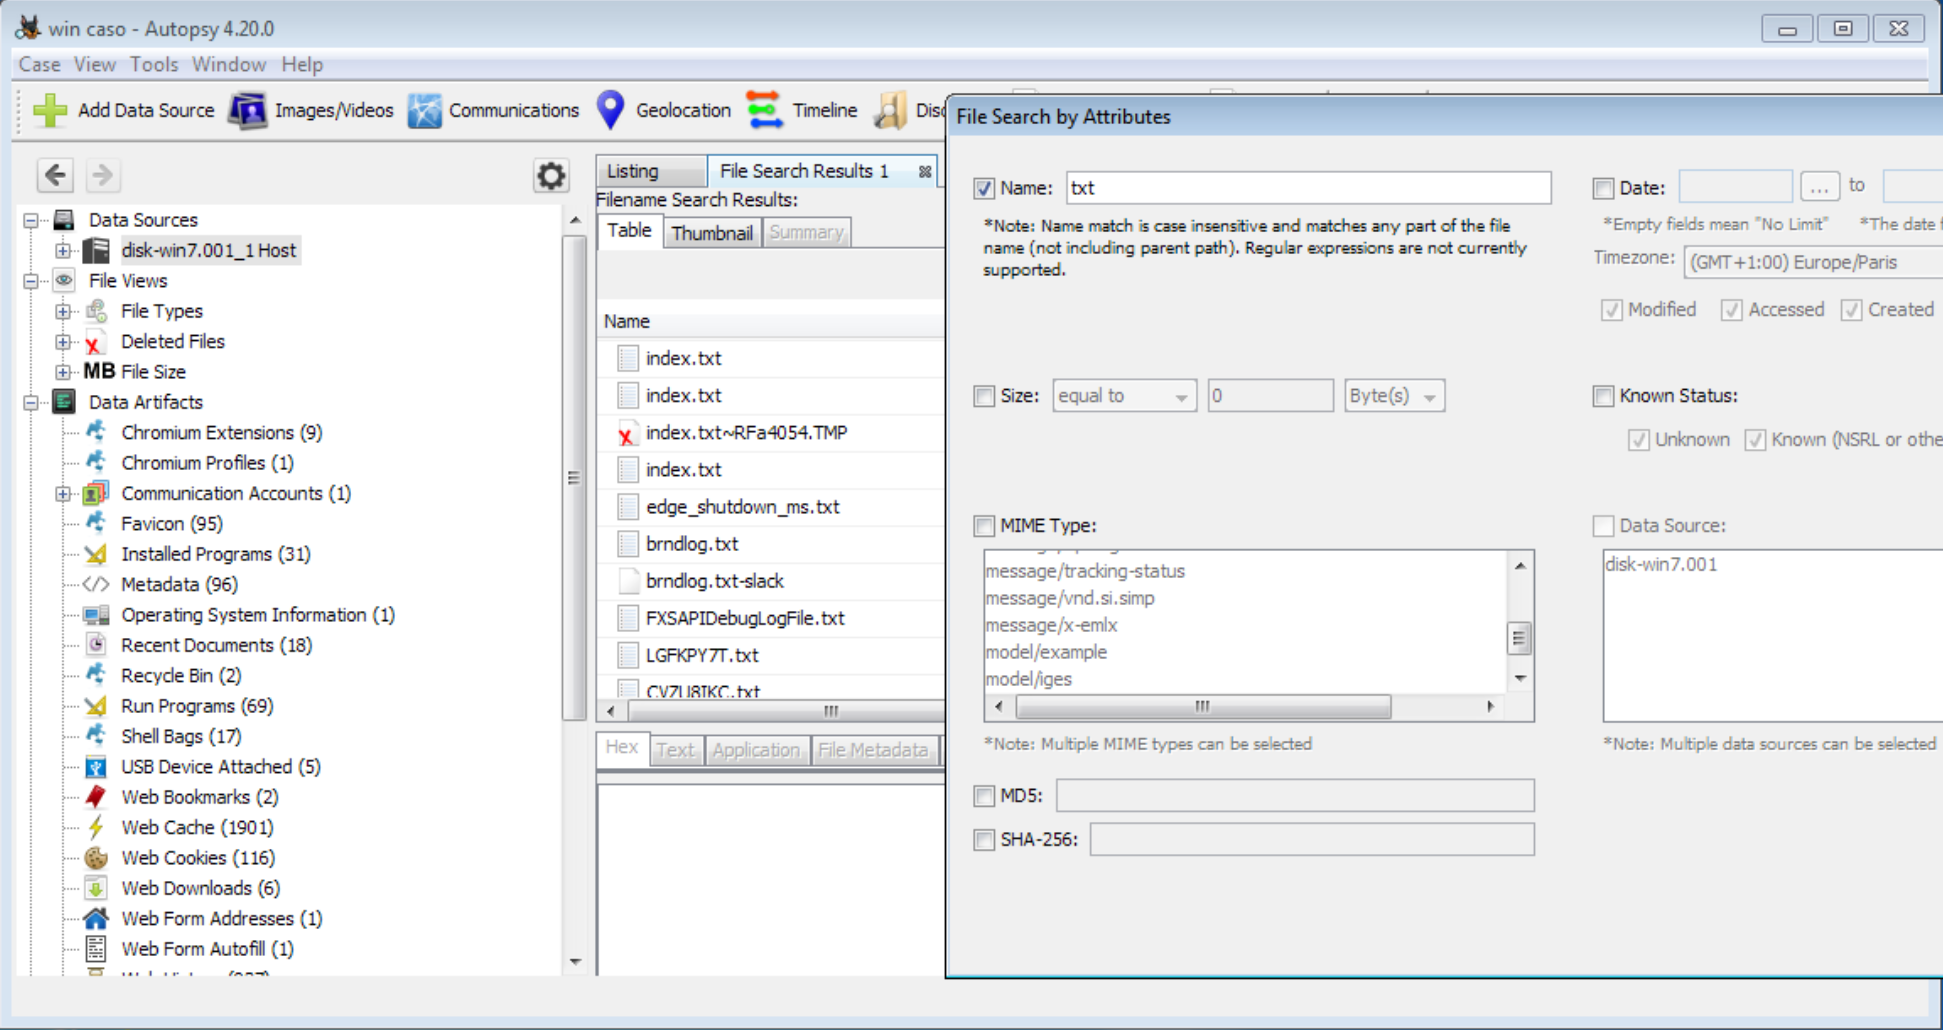Image resolution: width=1943 pixels, height=1030 pixels.
Task: Expand the Deleted Files tree node
Action: pyautogui.click(x=63, y=342)
